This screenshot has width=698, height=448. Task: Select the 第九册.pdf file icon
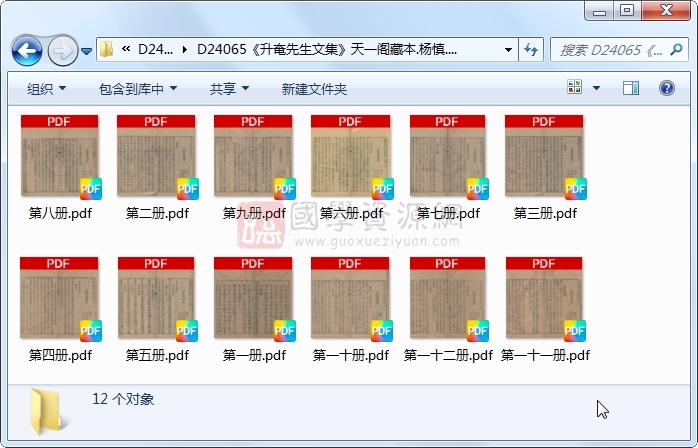254,157
